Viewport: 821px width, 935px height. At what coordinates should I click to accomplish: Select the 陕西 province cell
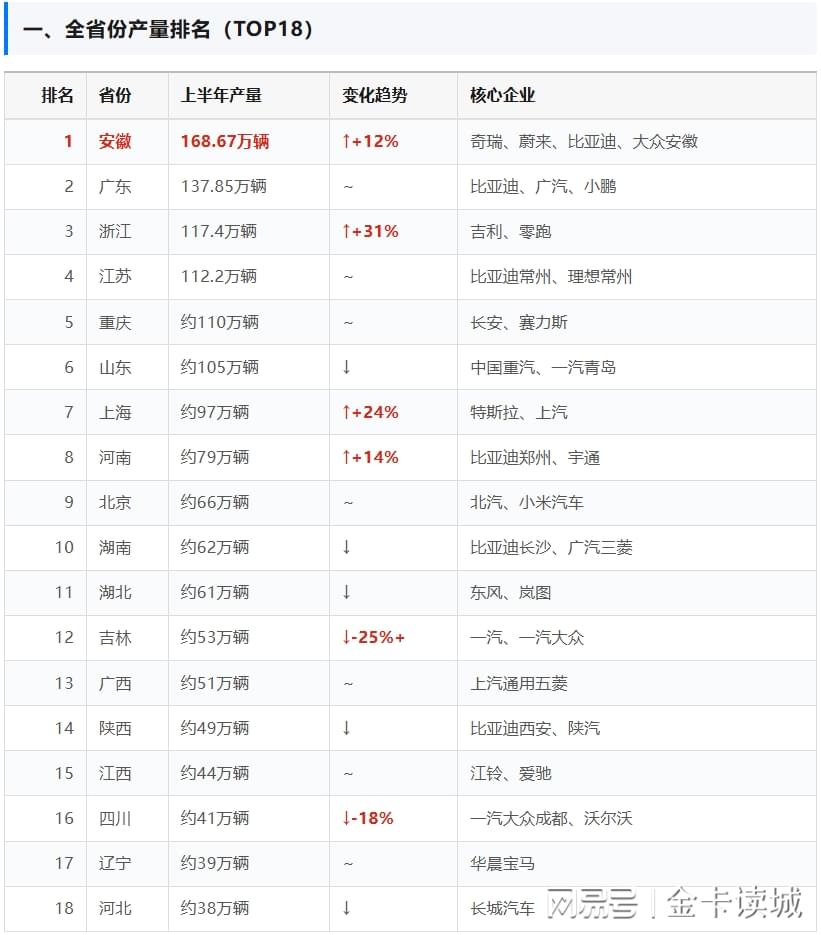(115, 728)
